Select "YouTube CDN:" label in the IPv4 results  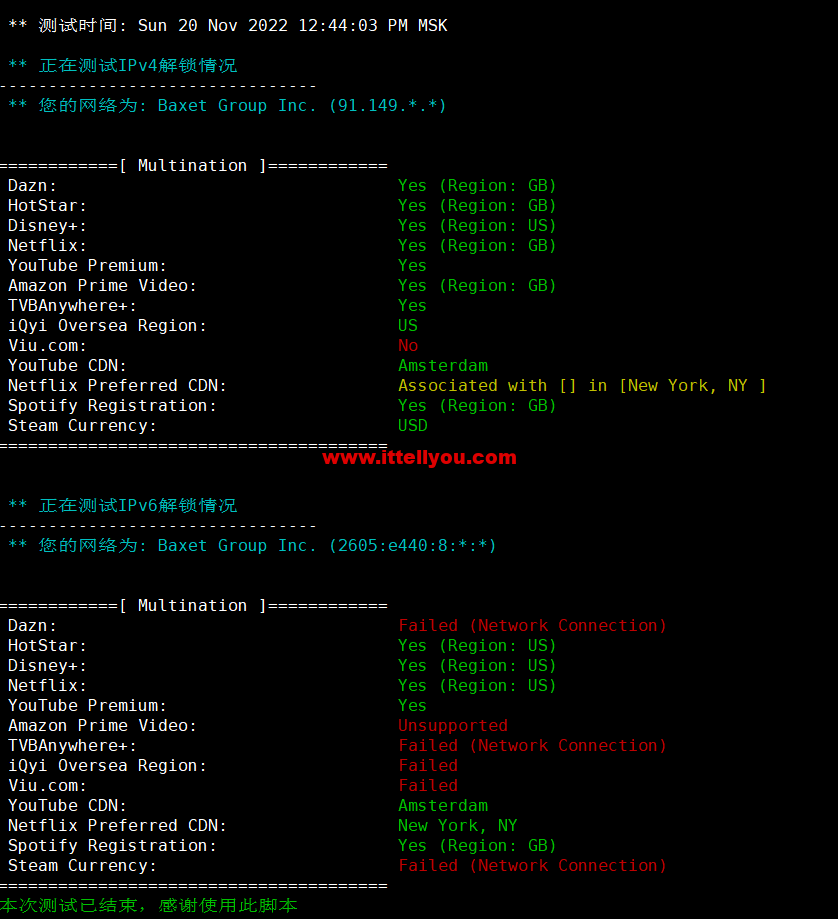[67, 365]
